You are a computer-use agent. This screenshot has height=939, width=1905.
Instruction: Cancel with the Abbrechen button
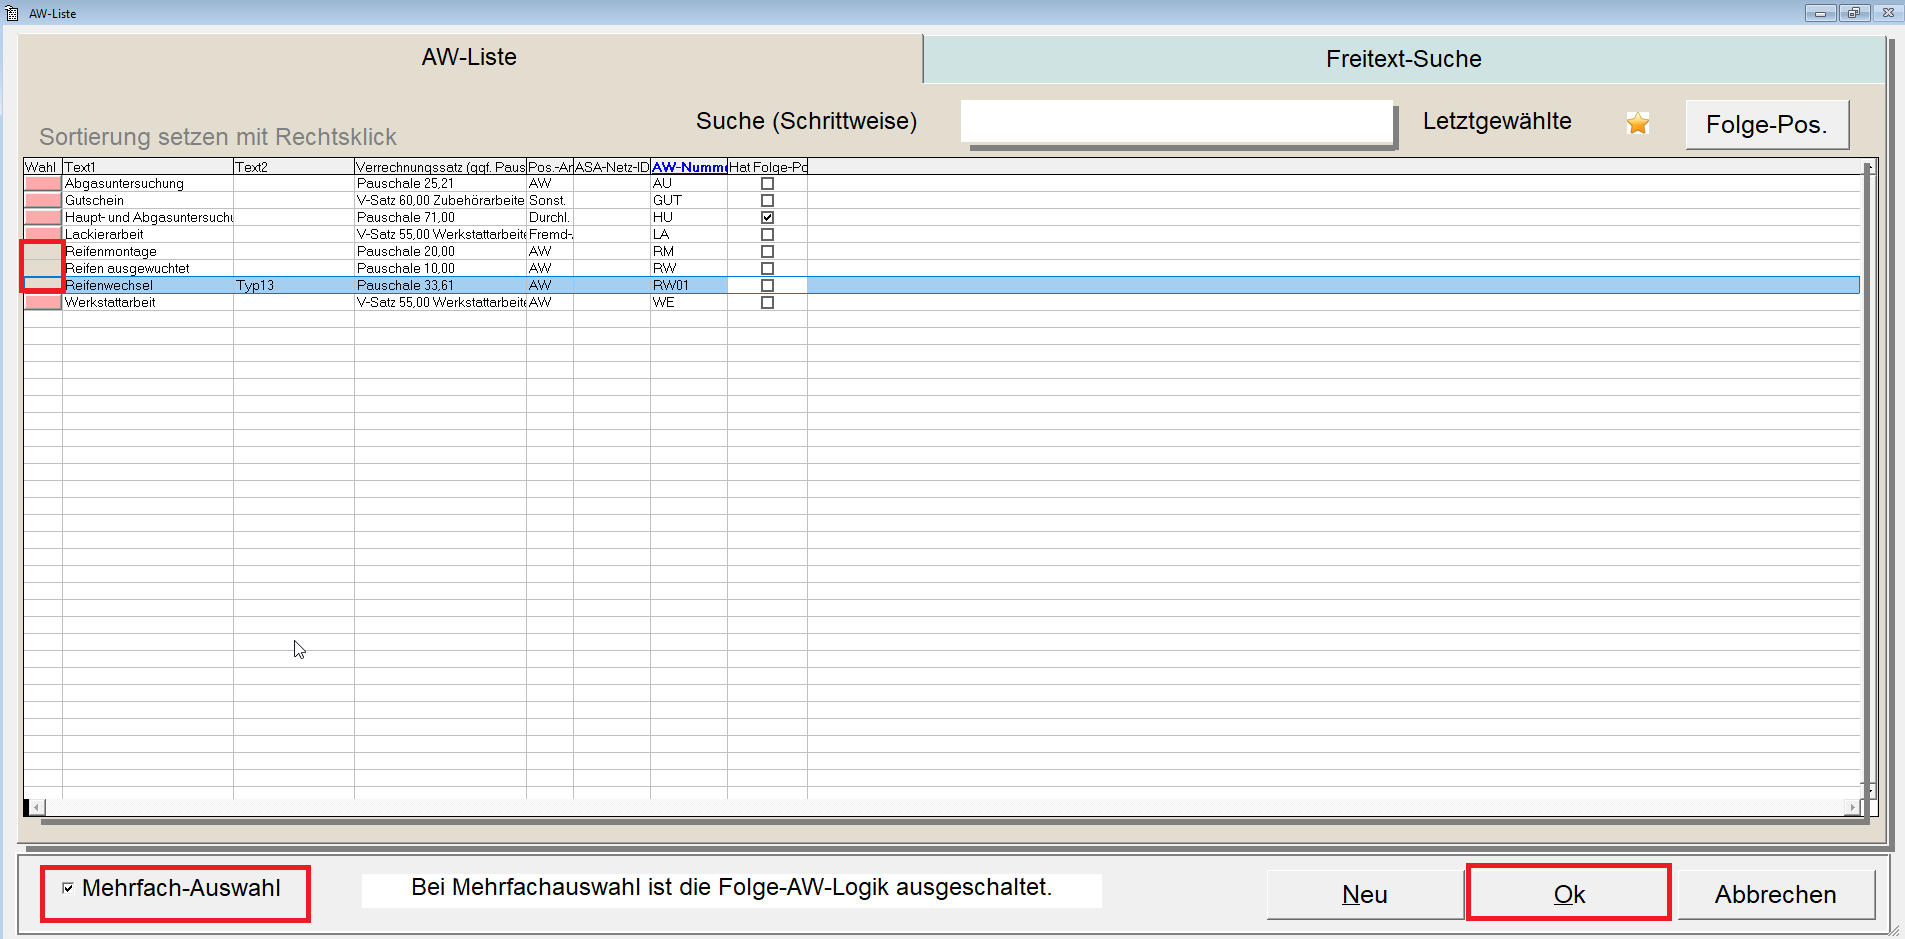click(1775, 894)
